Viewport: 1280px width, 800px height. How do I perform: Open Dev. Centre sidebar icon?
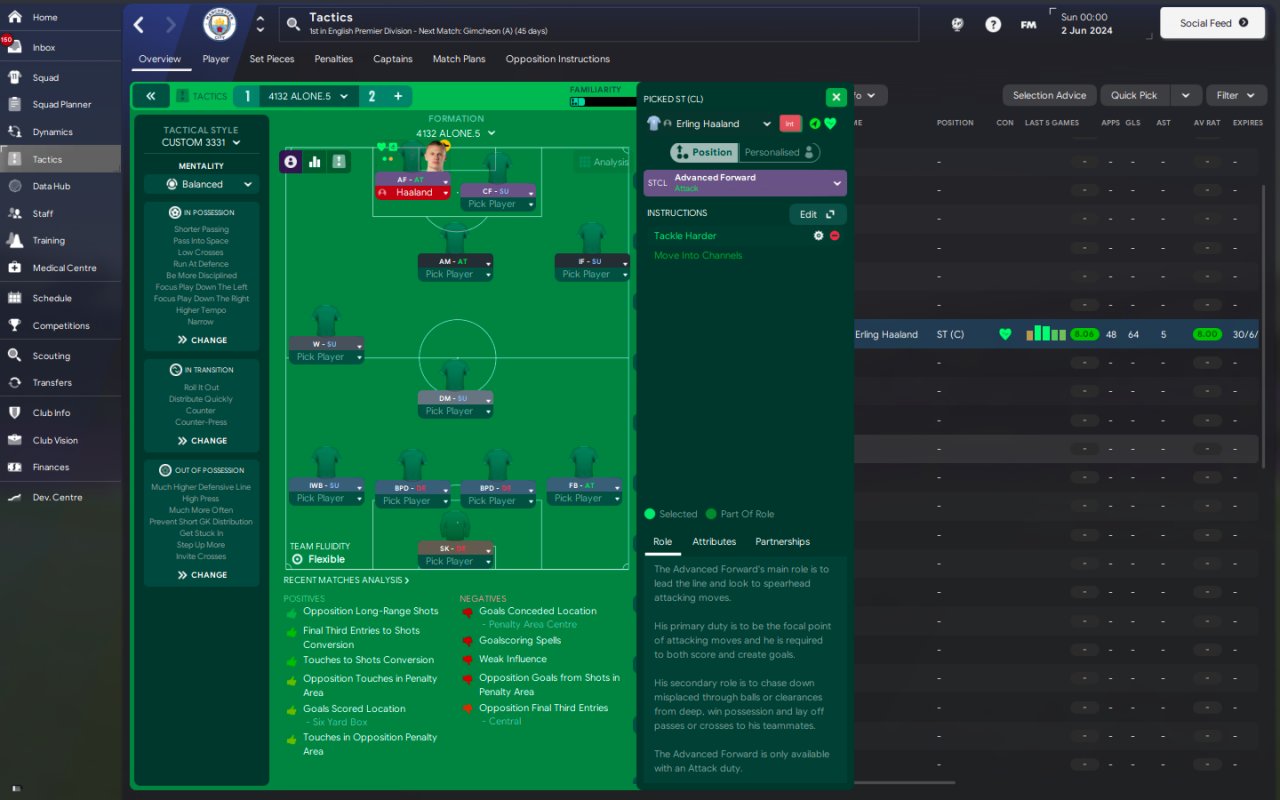coord(14,497)
